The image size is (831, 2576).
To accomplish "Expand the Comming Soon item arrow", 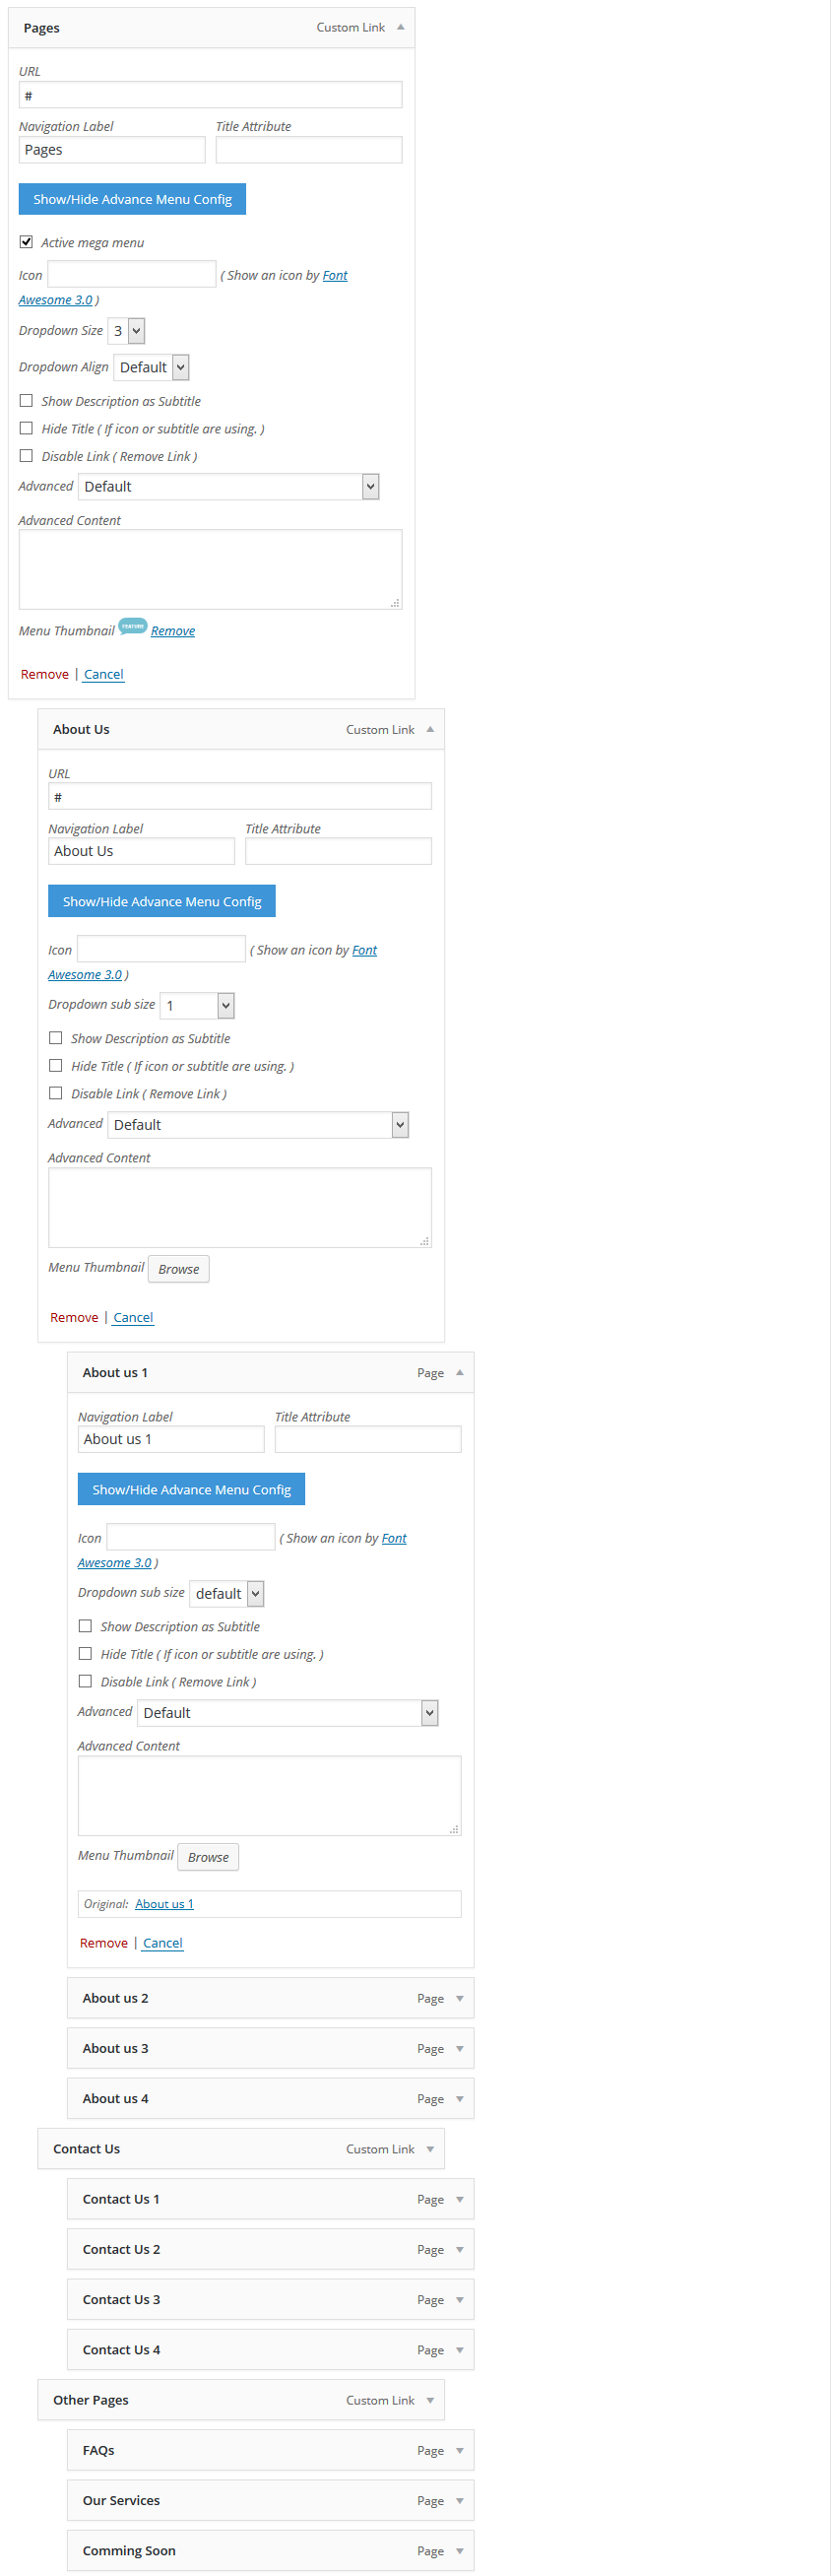I will tap(459, 2550).
